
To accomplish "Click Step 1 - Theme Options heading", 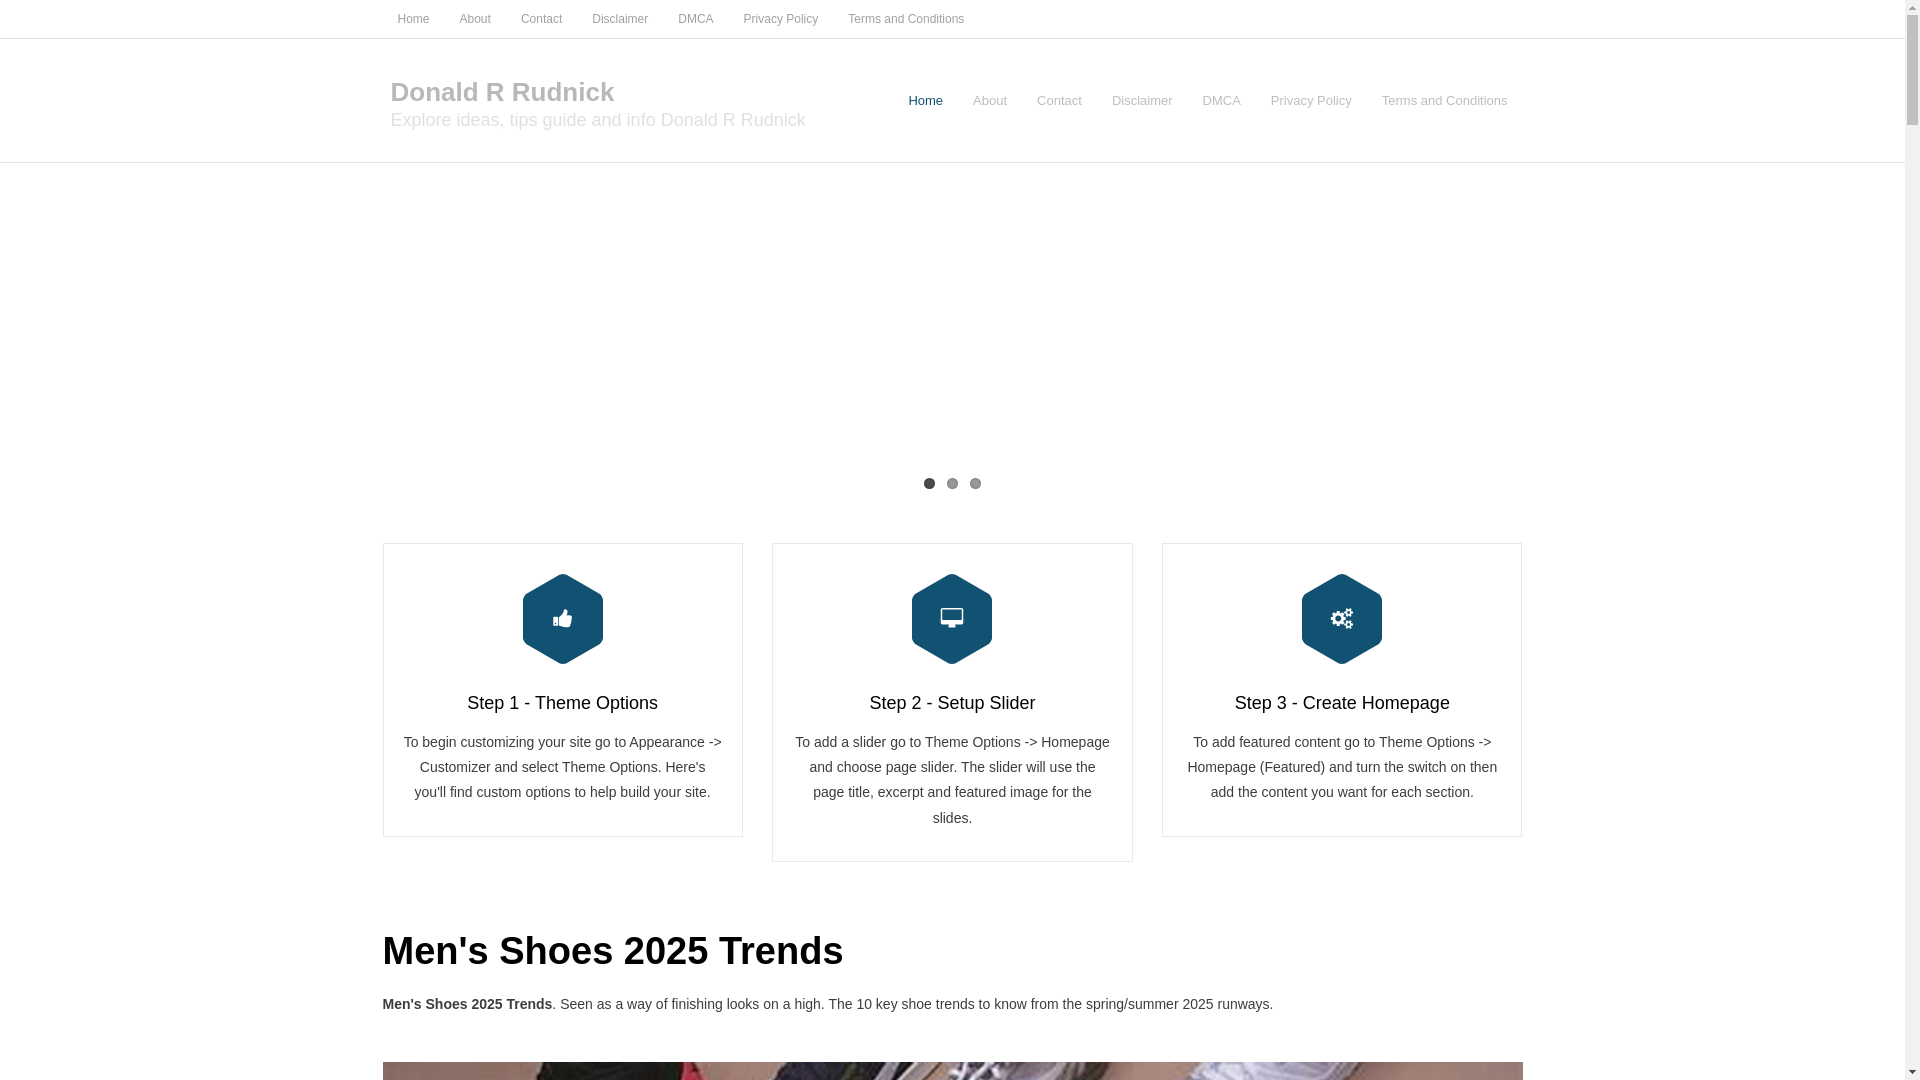I will (562, 703).
